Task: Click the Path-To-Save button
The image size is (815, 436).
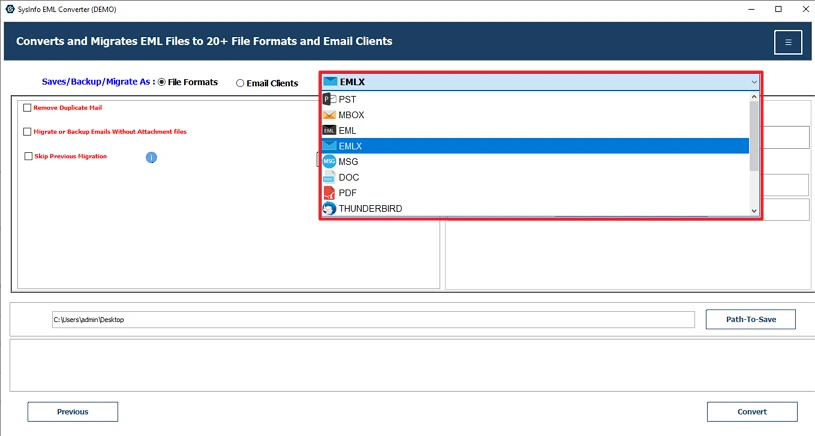Action: [751, 320]
